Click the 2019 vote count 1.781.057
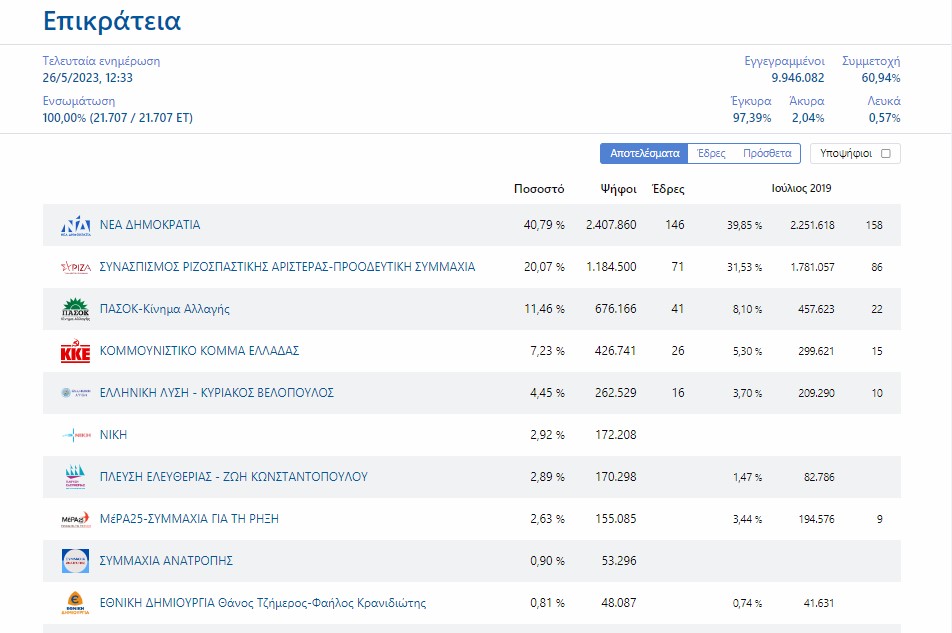 812,267
